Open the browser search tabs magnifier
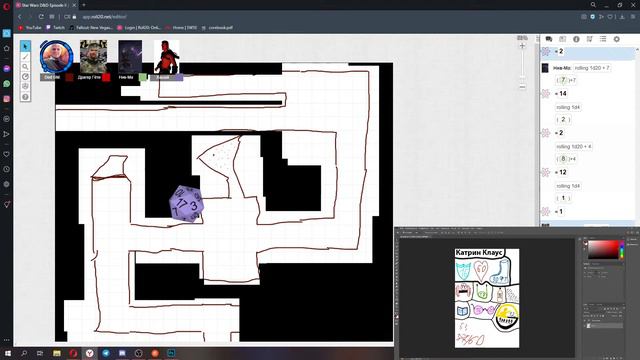 pyautogui.click(x=593, y=5)
